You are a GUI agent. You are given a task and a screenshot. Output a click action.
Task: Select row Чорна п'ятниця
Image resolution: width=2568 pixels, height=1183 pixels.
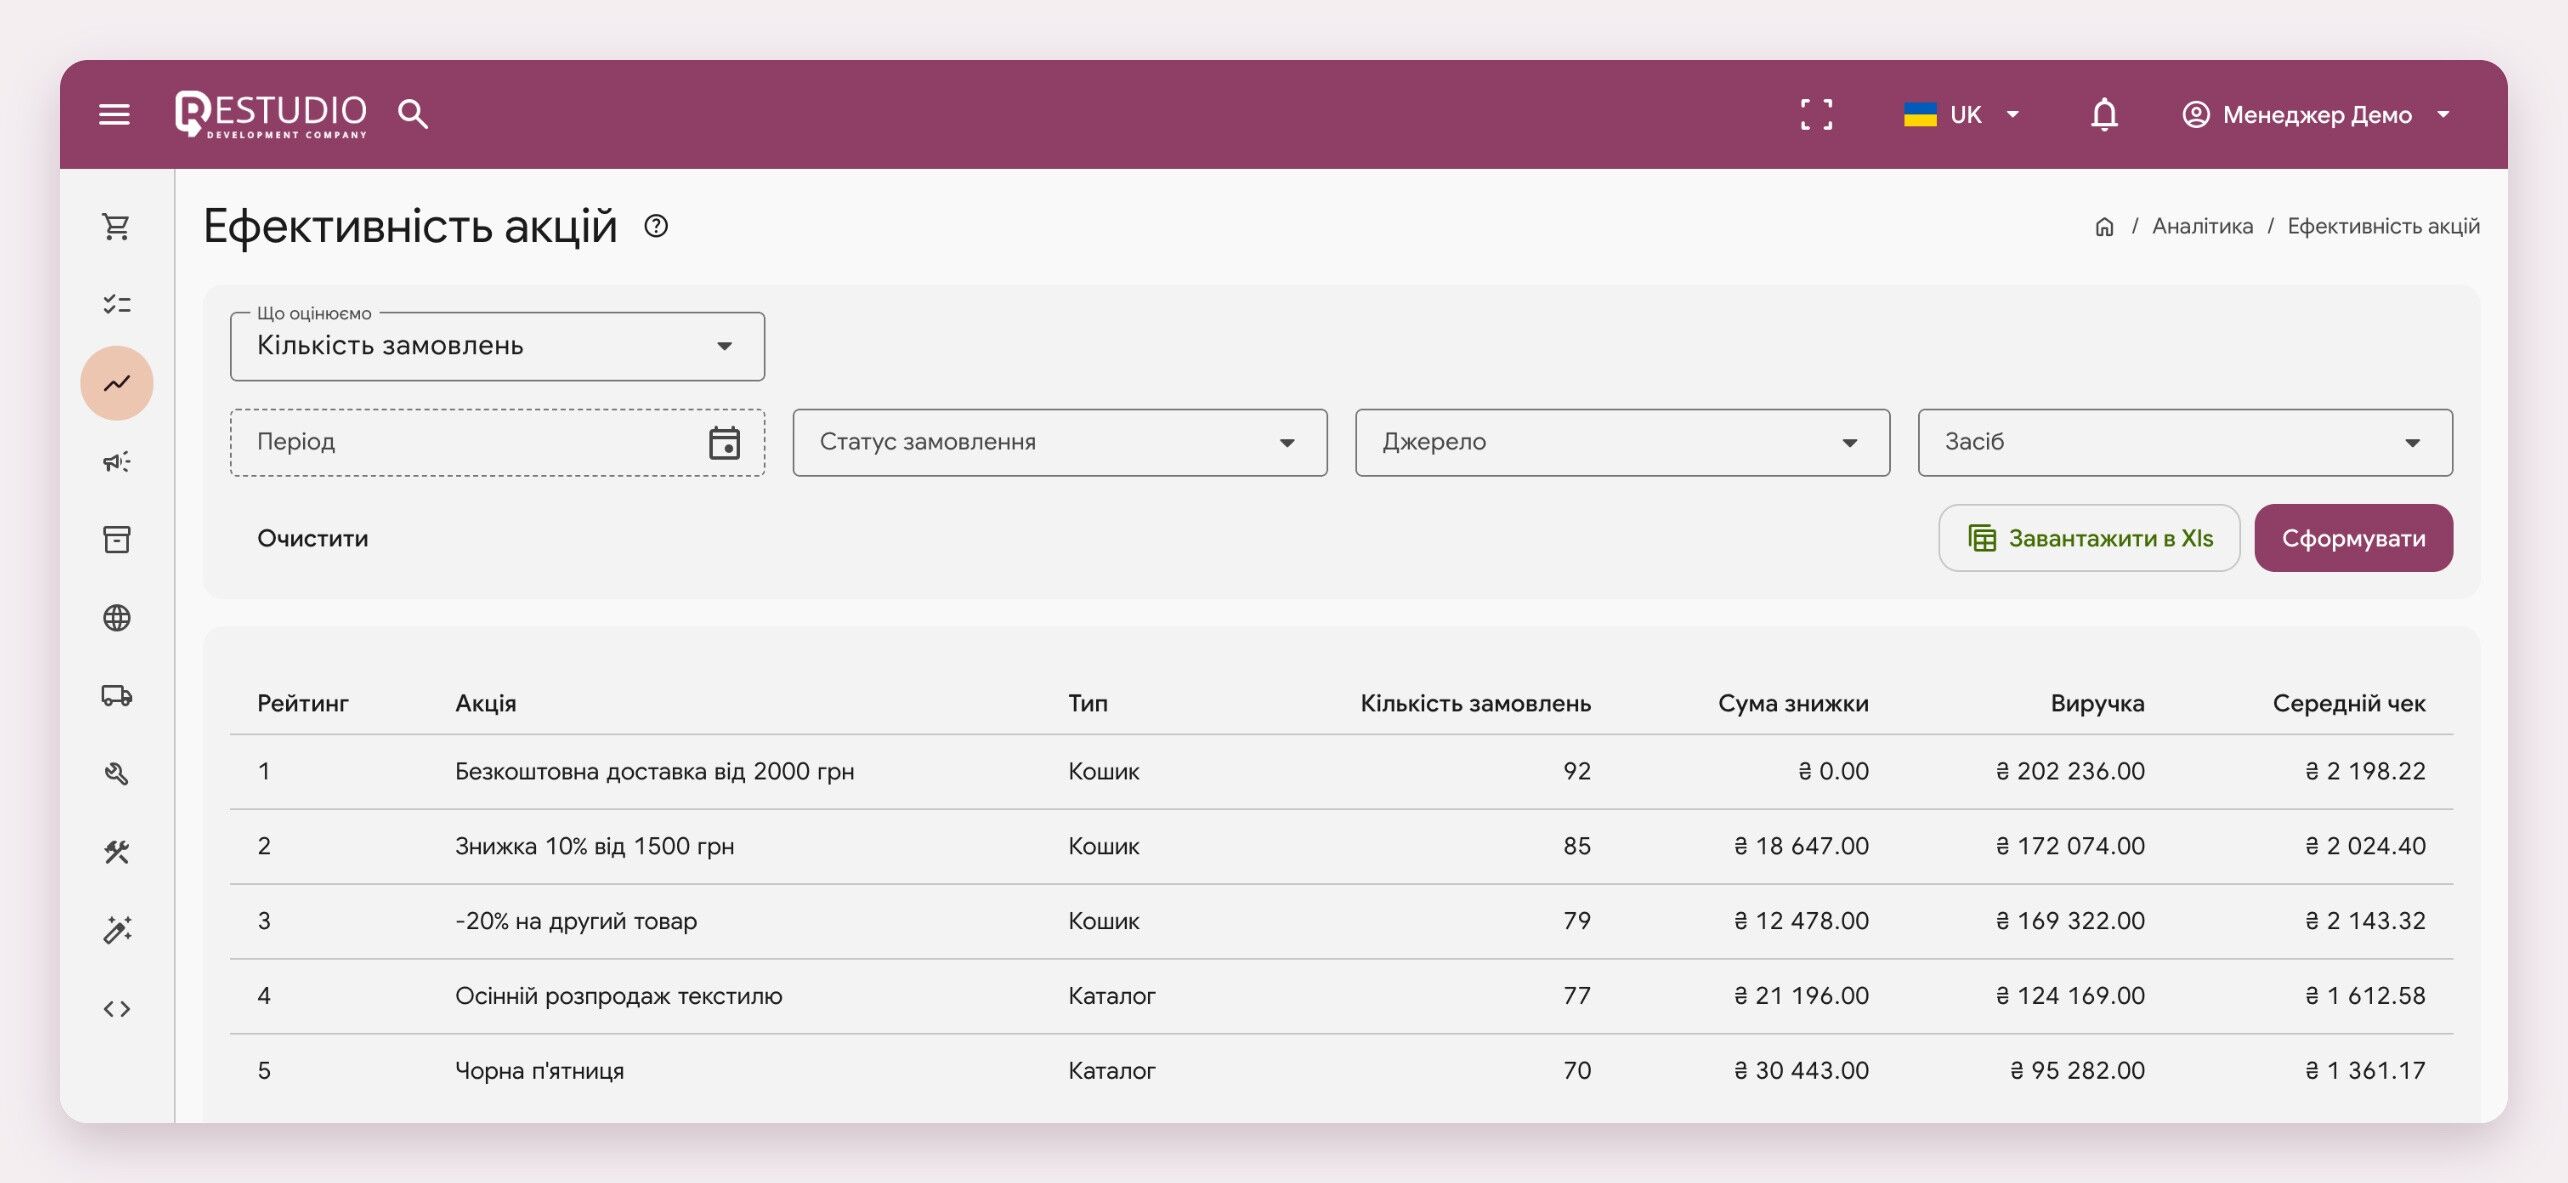1341,1071
